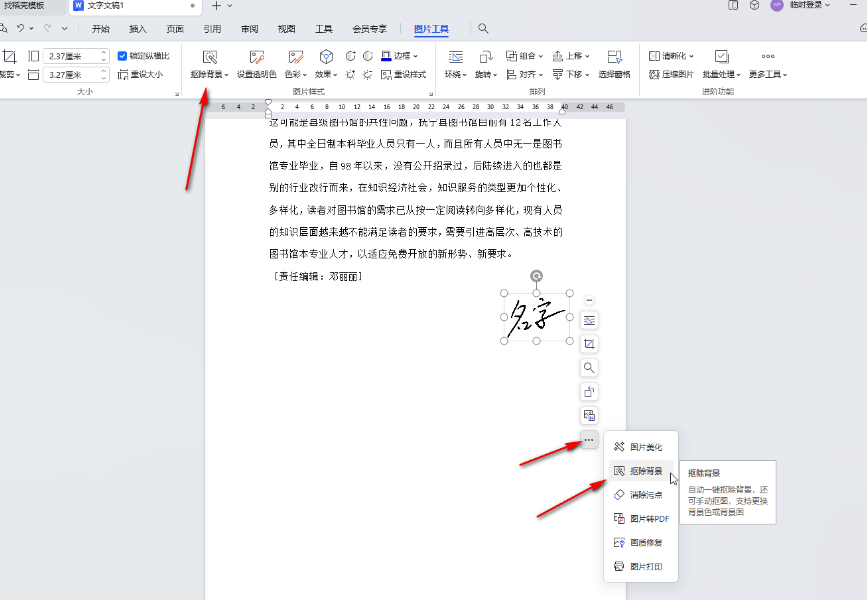The image size is (867, 600).
Task: Click the search icon in menu bar
Action: [x=483, y=28]
